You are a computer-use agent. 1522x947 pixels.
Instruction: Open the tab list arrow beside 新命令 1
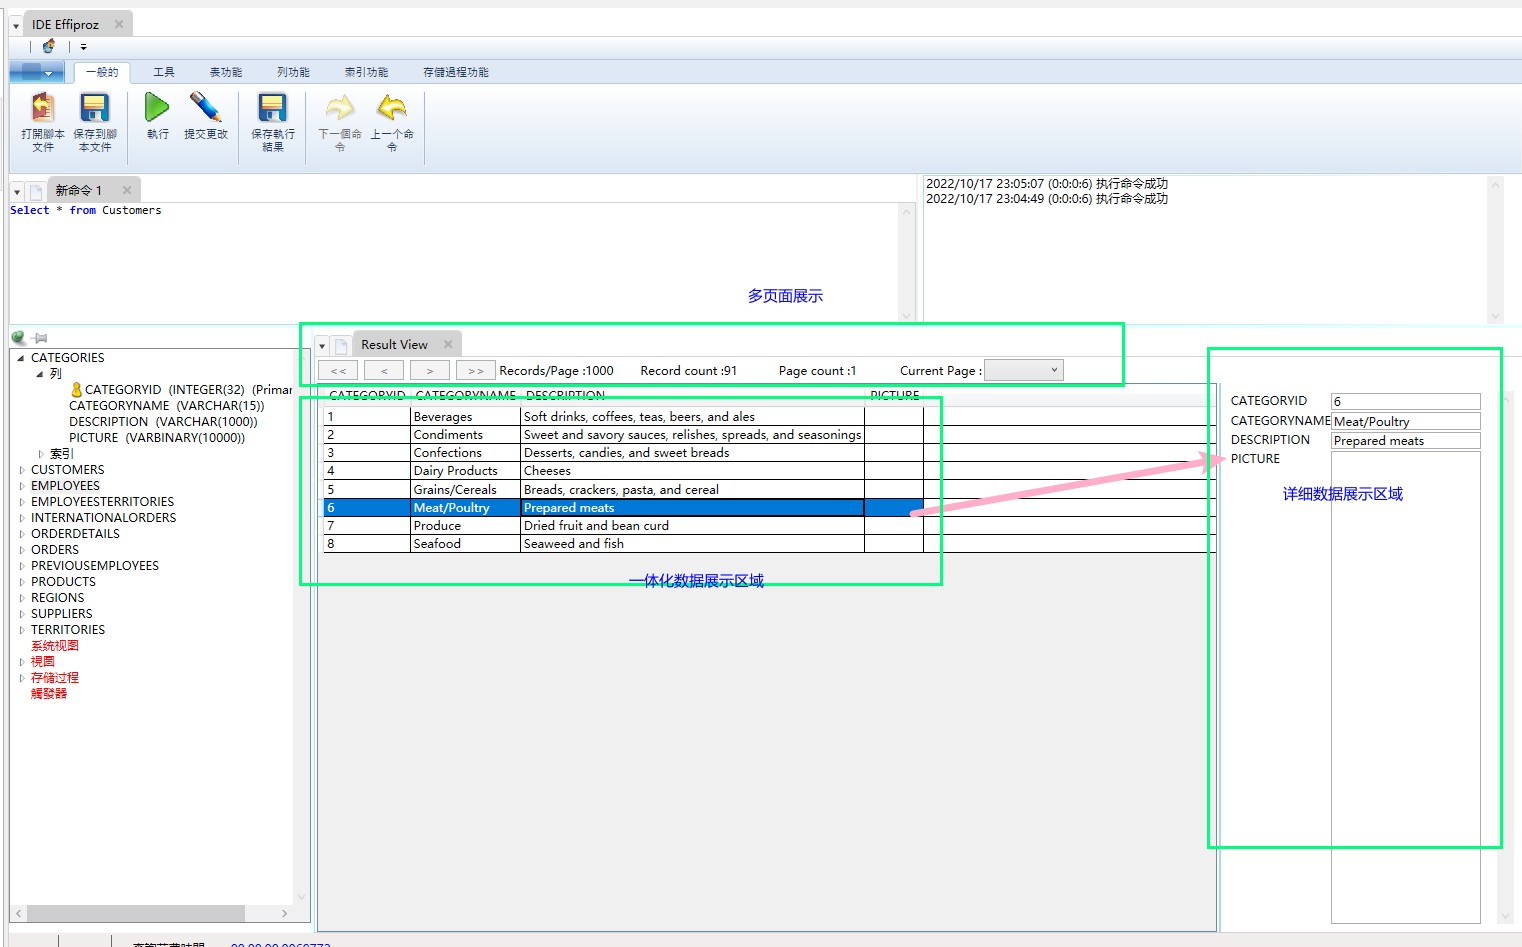(x=17, y=192)
